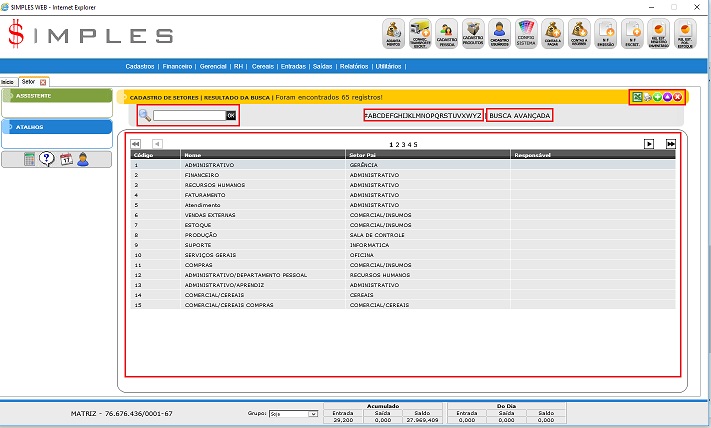The image size is (711, 428).
Task: Open the Grupo dropdown
Action: click(x=294, y=413)
